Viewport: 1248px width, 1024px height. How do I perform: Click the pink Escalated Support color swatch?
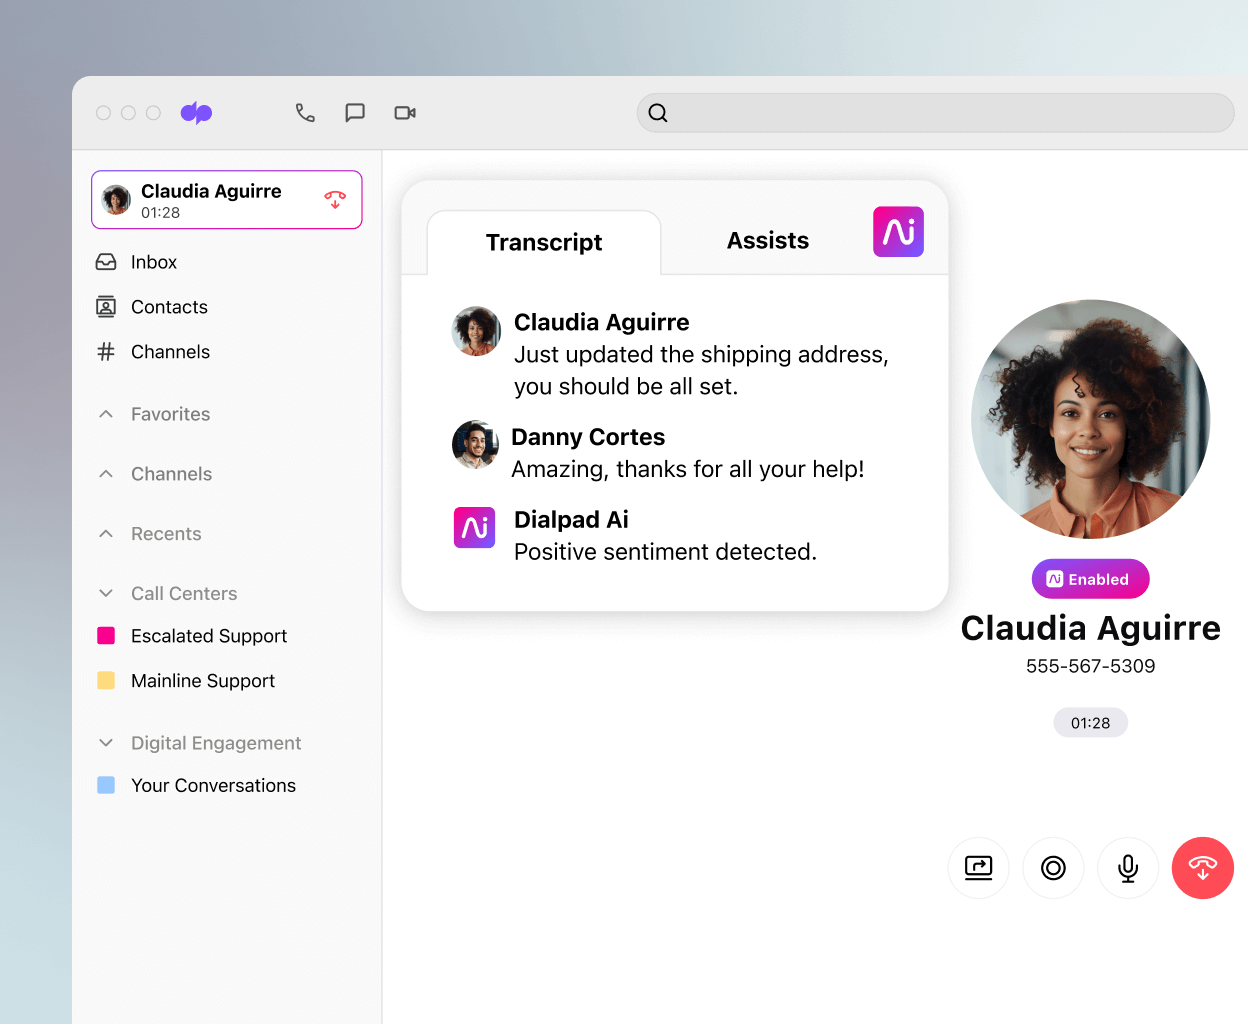click(x=106, y=636)
